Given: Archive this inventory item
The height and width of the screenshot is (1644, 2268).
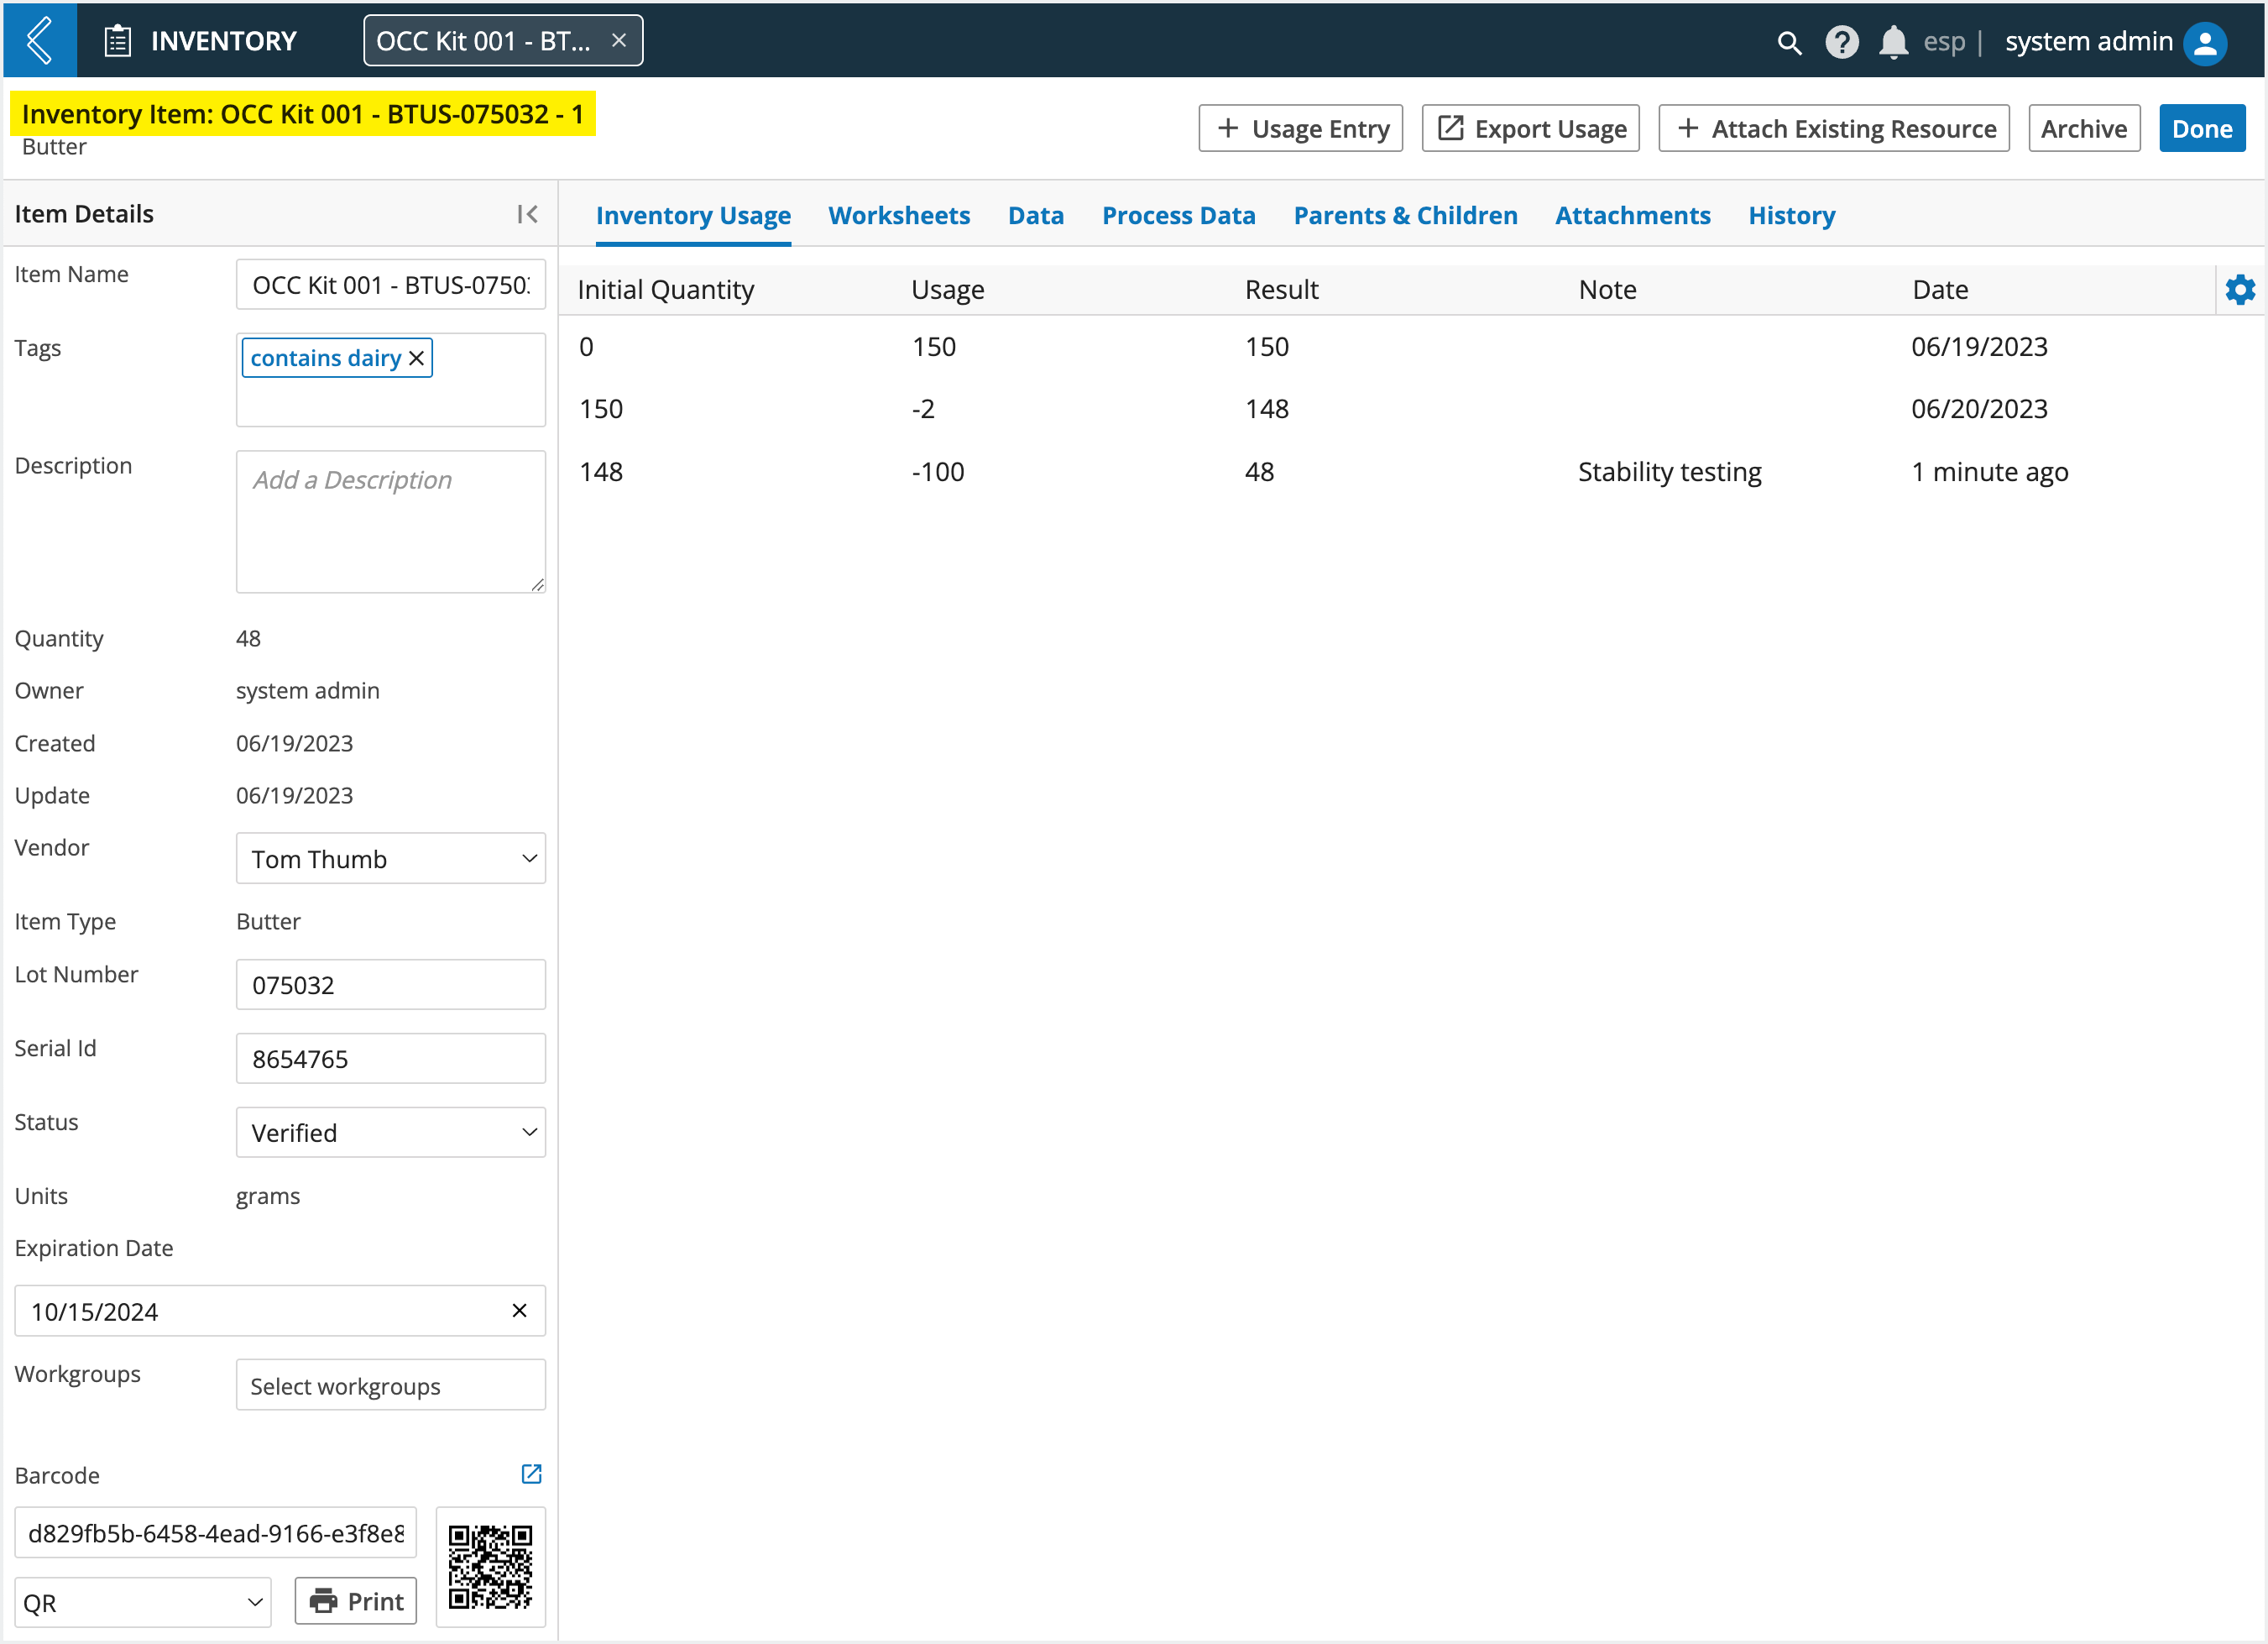Looking at the screenshot, I should [2084, 129].
